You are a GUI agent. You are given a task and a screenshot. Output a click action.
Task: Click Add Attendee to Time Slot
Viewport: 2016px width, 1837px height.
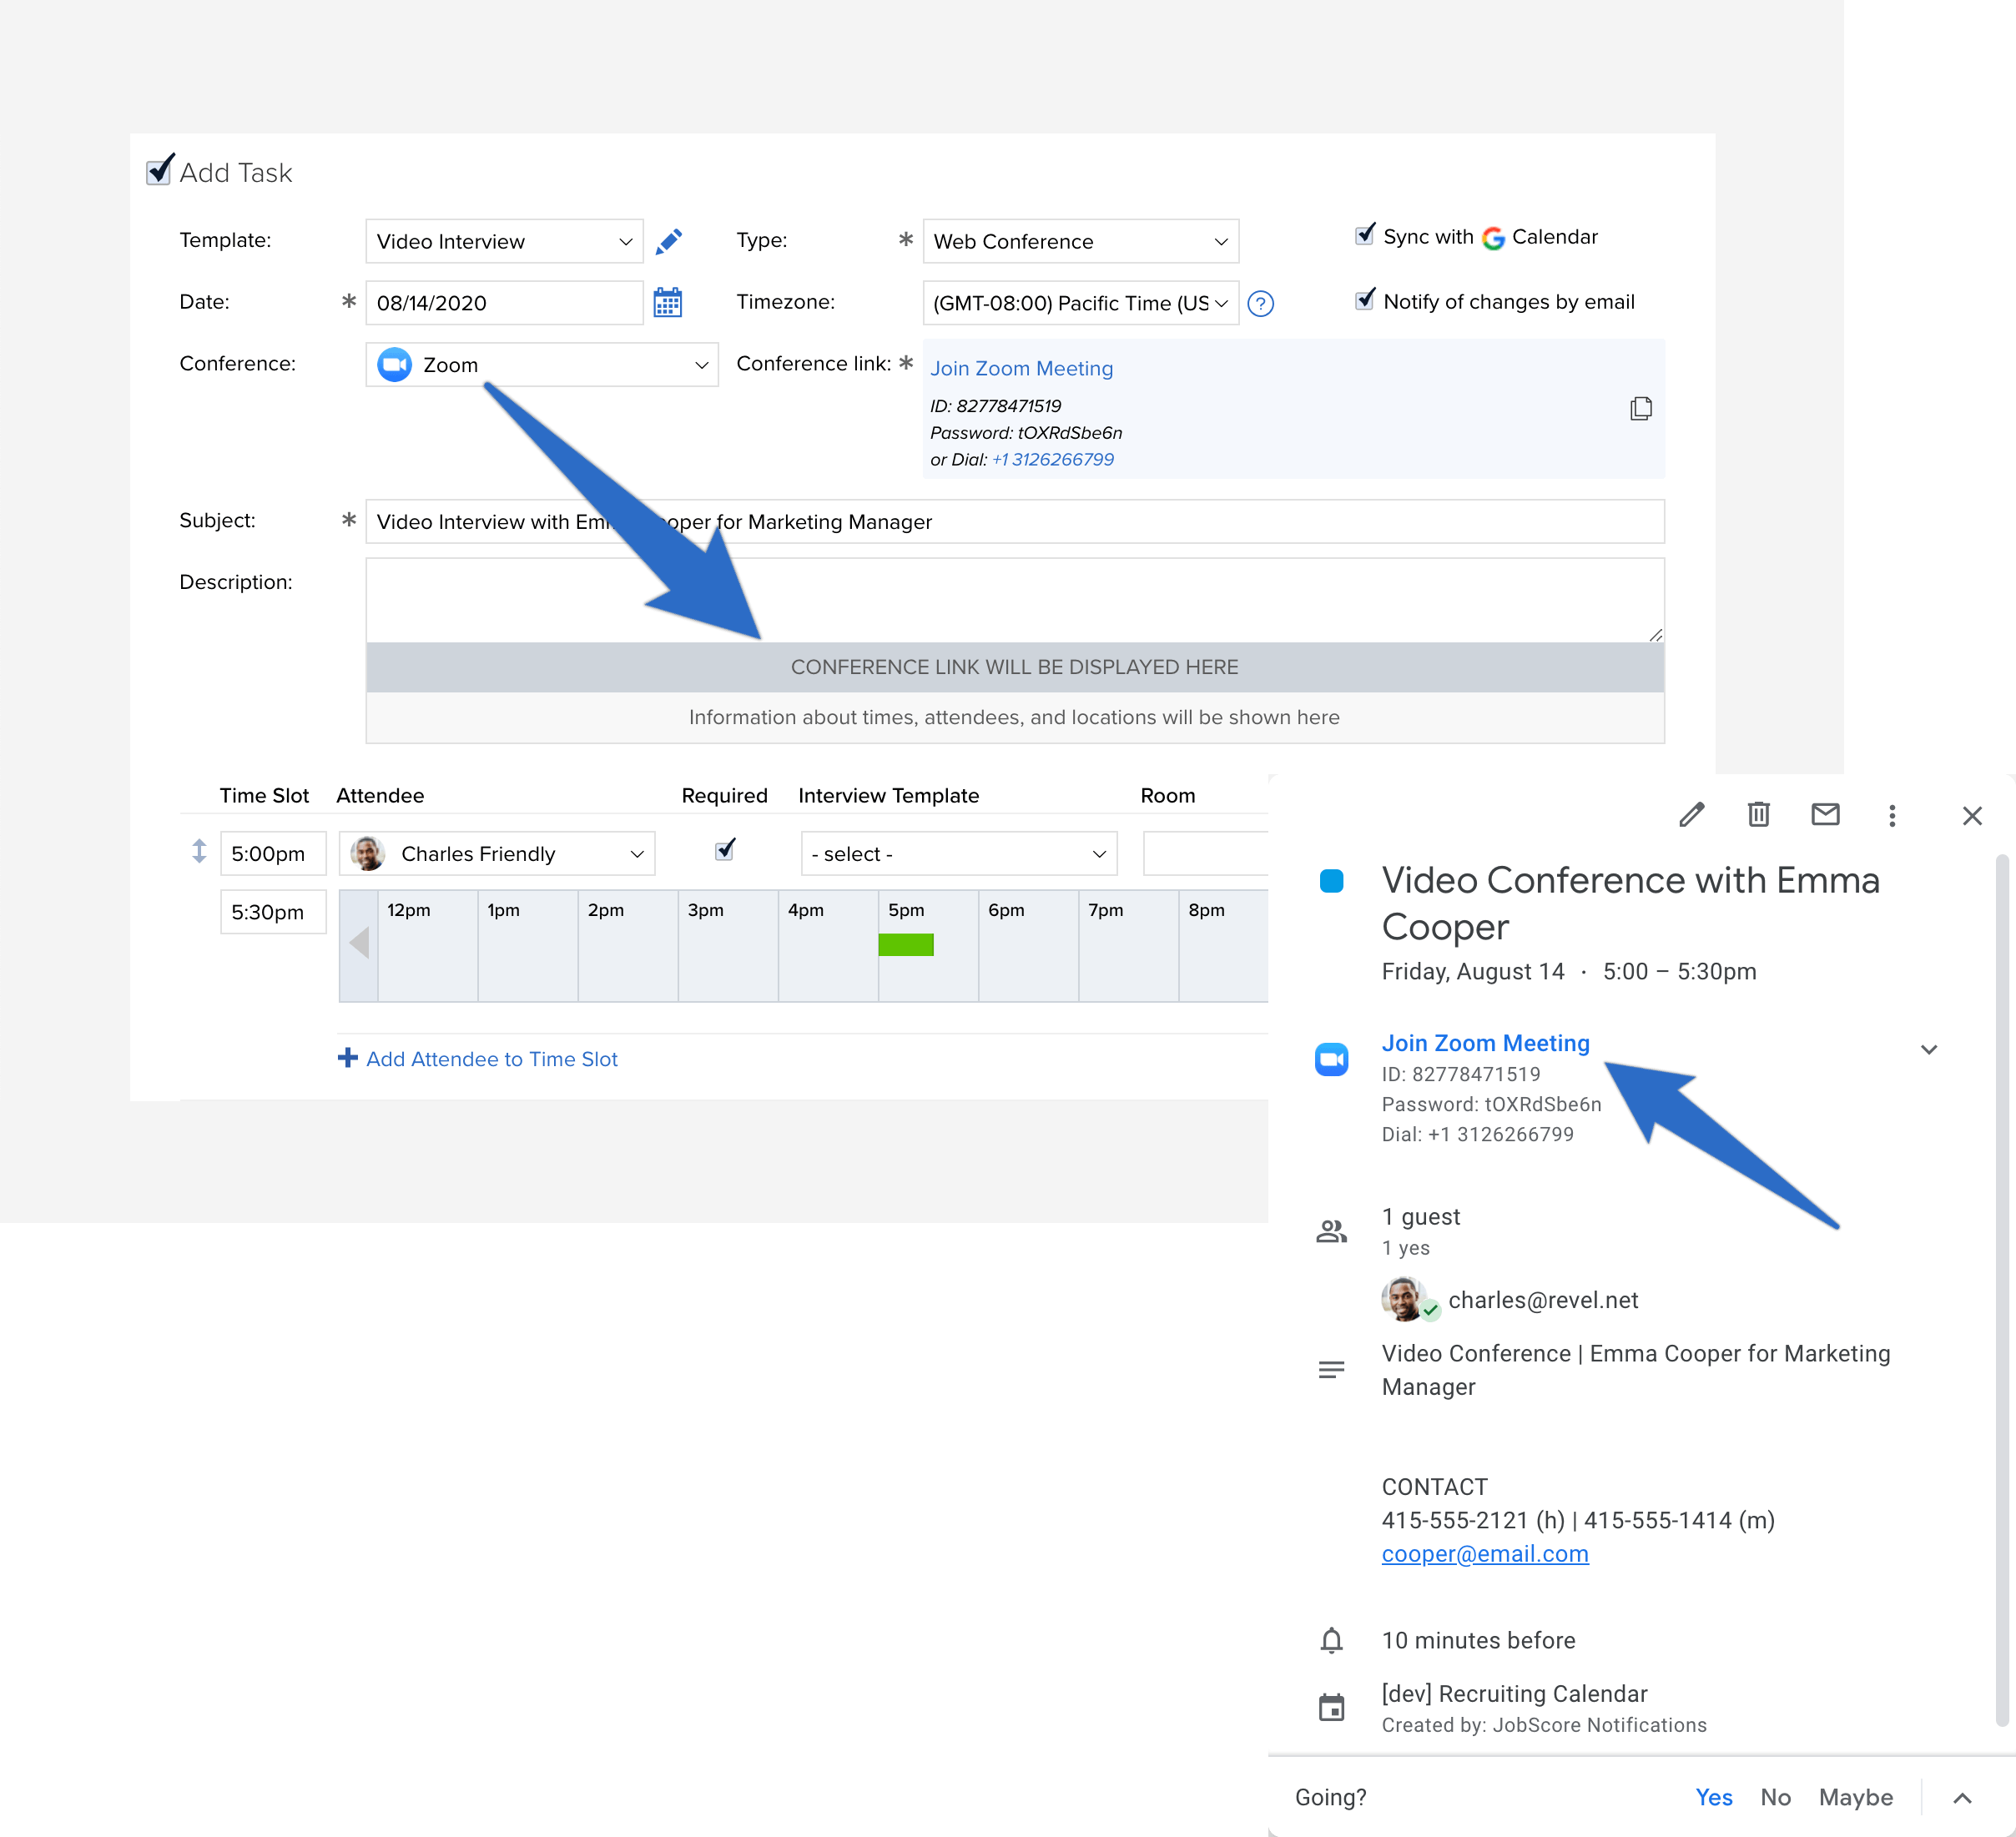click(491, 1059)
